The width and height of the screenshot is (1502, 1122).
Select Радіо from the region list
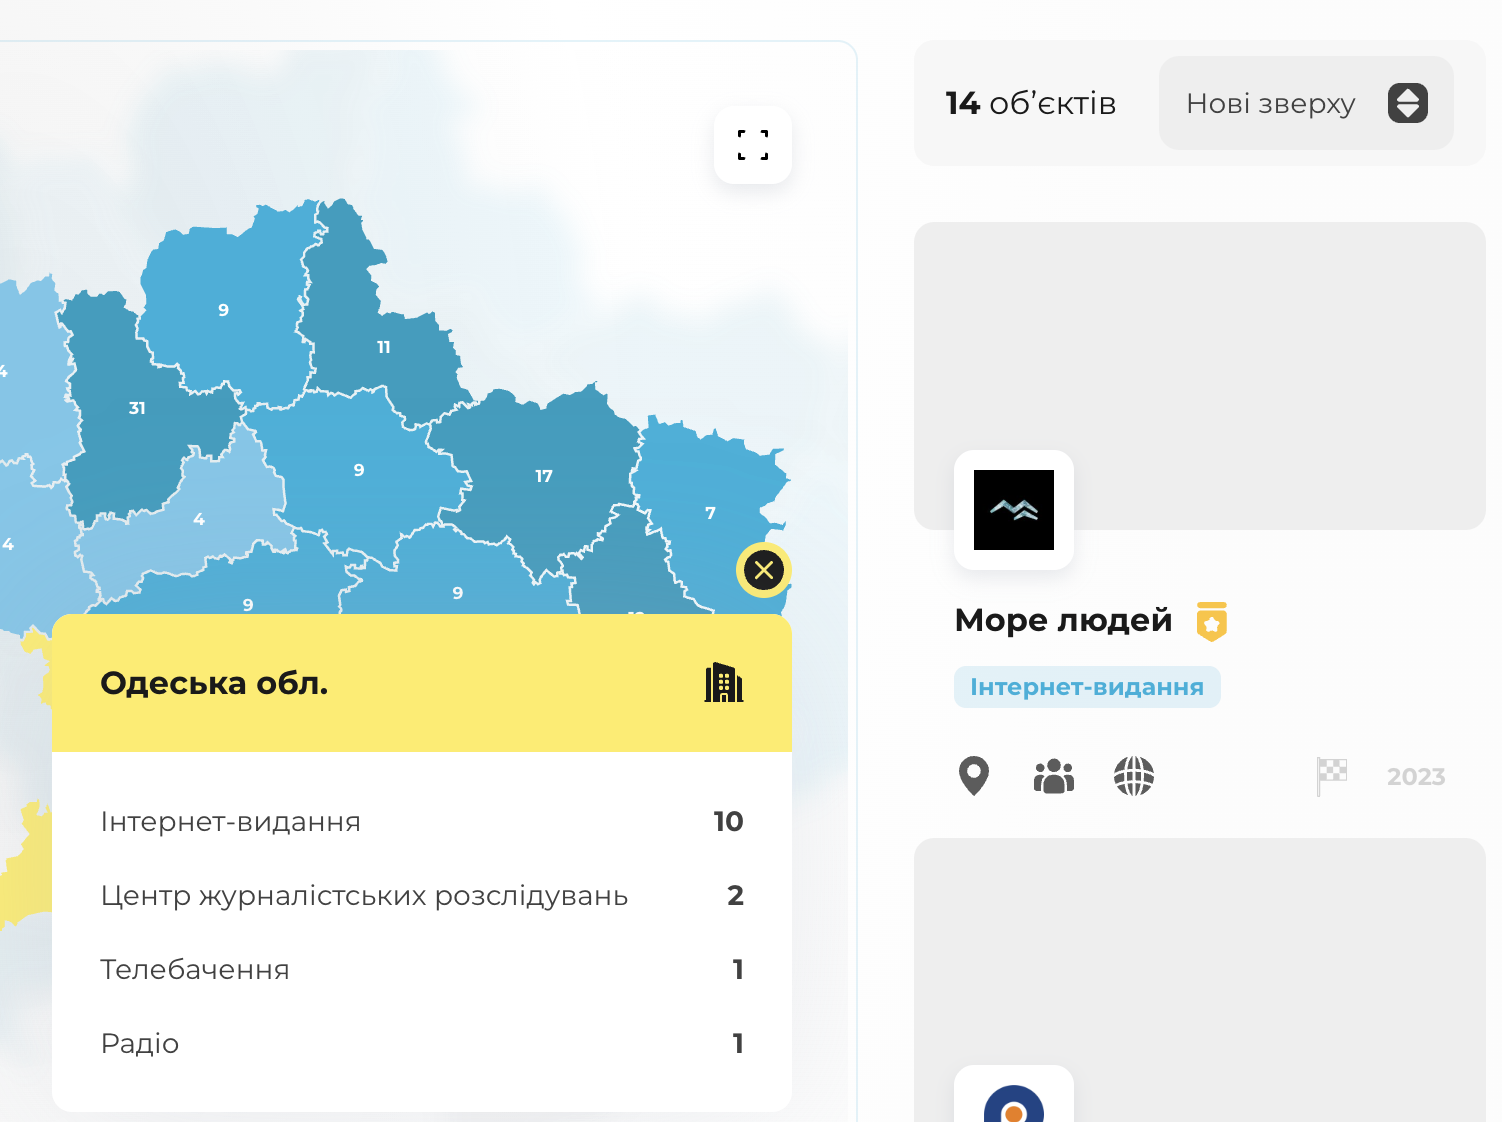(x=139, y=1043)
